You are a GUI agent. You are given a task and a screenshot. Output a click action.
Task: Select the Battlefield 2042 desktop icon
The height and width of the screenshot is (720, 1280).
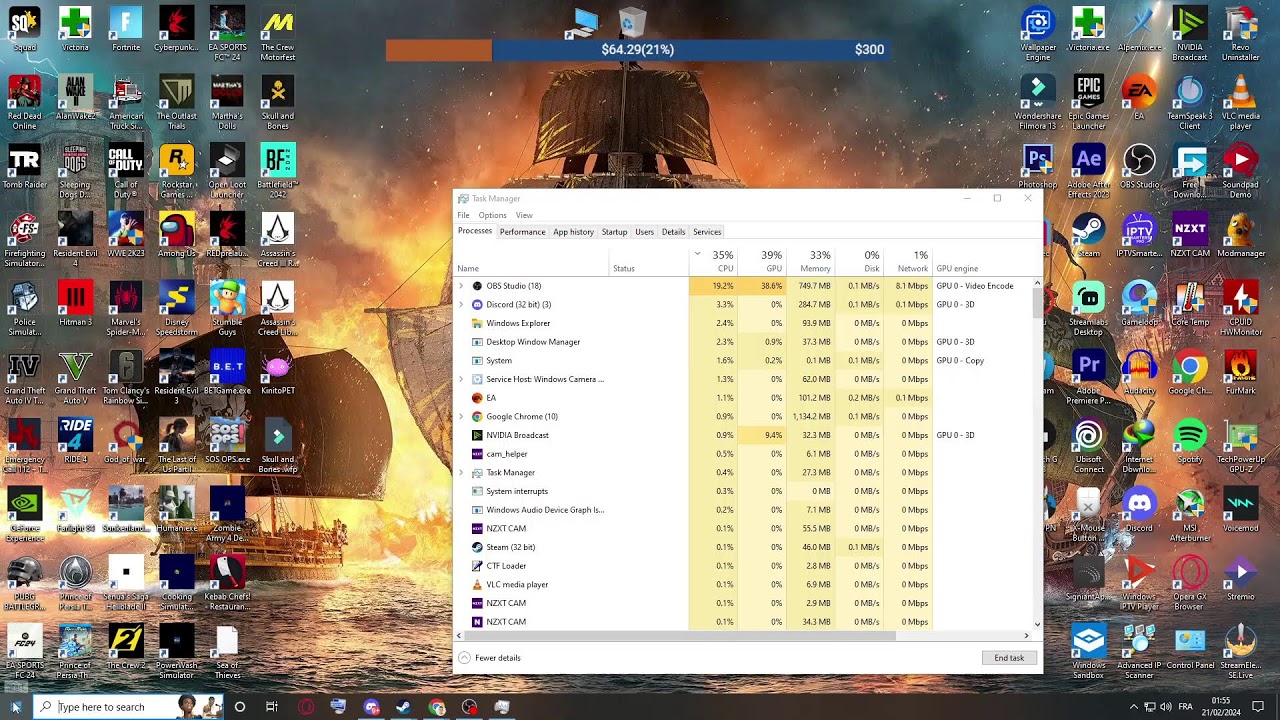pyautogui.click(x=278, y=171)
